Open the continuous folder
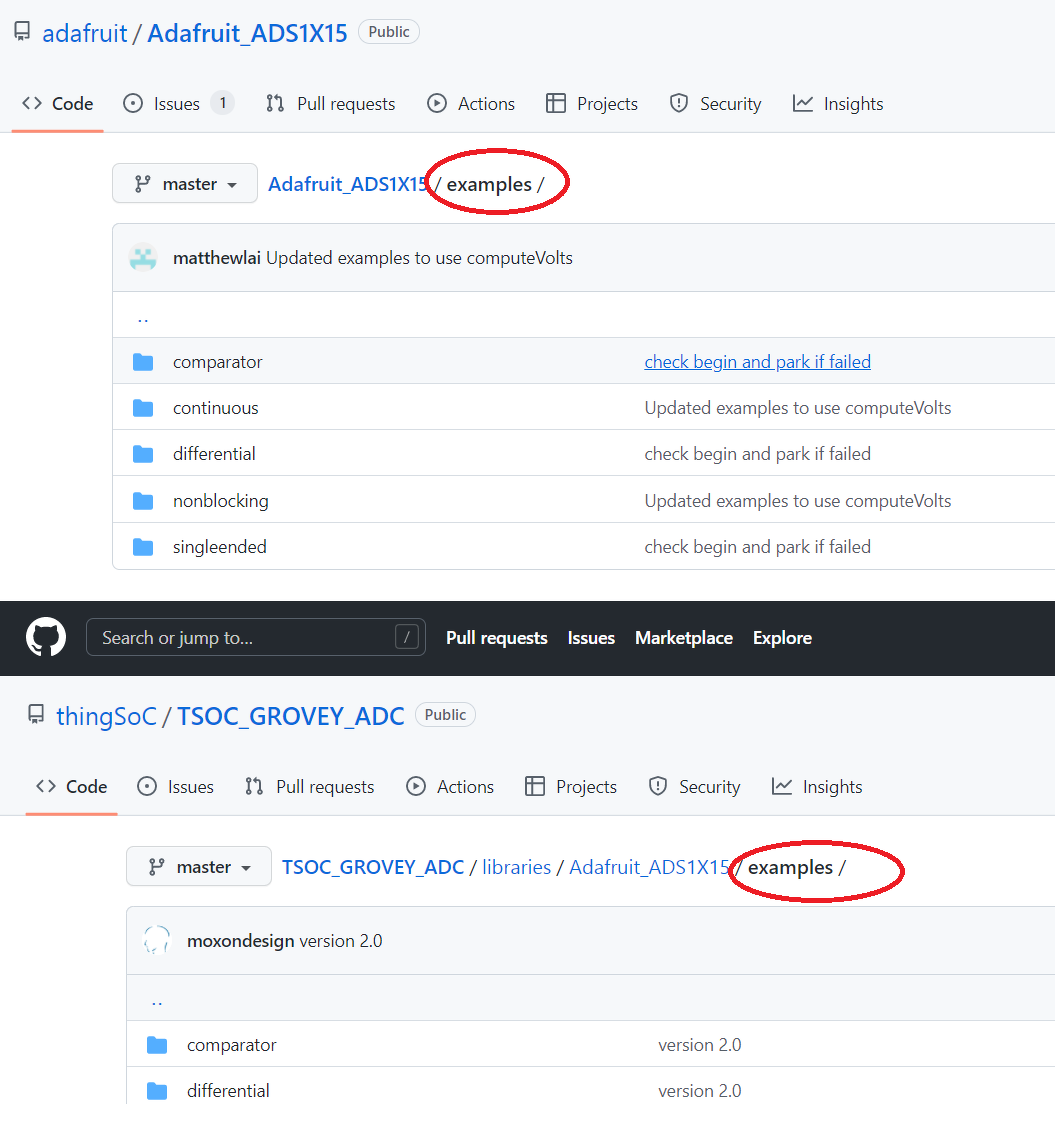Viewport: 1055px width, 1132px height. click(215, 408)
